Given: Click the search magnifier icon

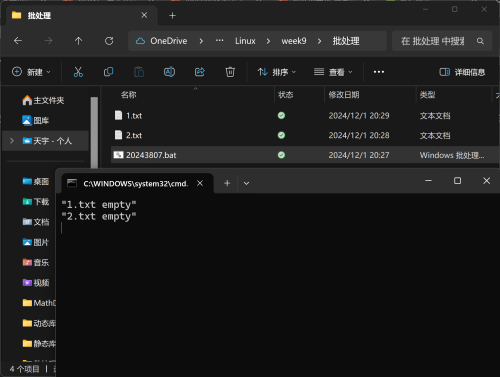Looking at the screenshot, I should [x=480, y=41].
